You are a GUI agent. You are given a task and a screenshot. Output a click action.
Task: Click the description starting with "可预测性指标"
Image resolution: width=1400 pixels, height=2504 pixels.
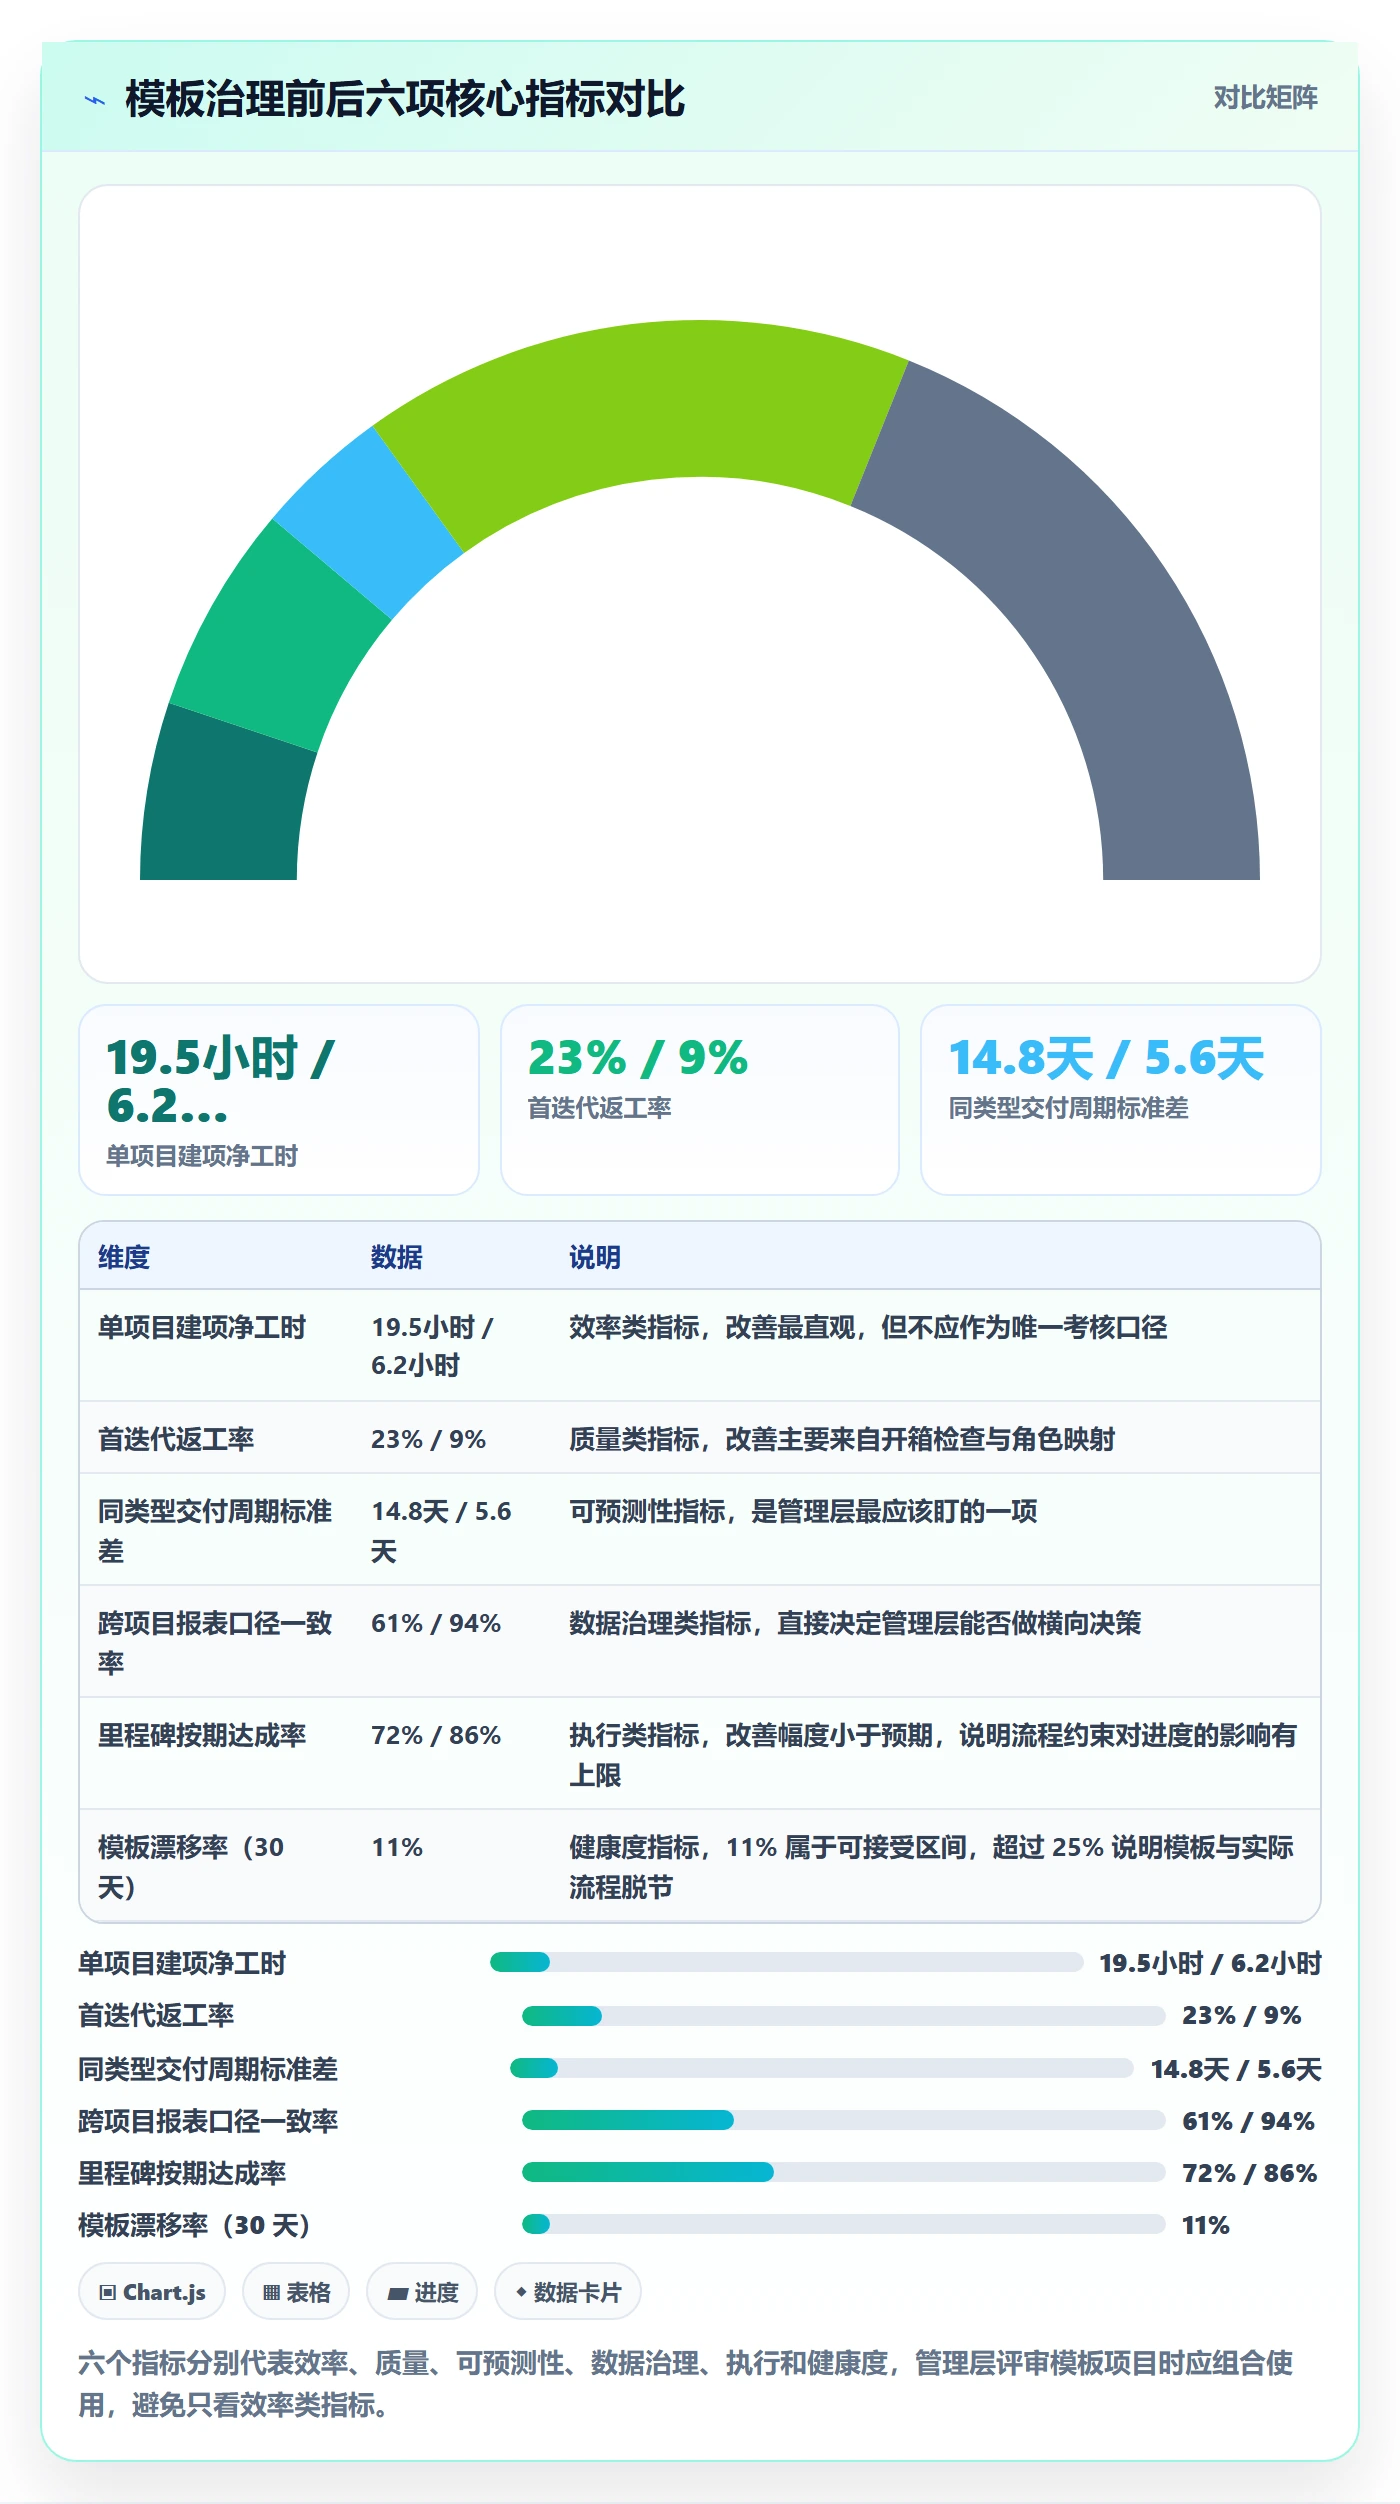pyautogui.click(x=803, y=1511)
